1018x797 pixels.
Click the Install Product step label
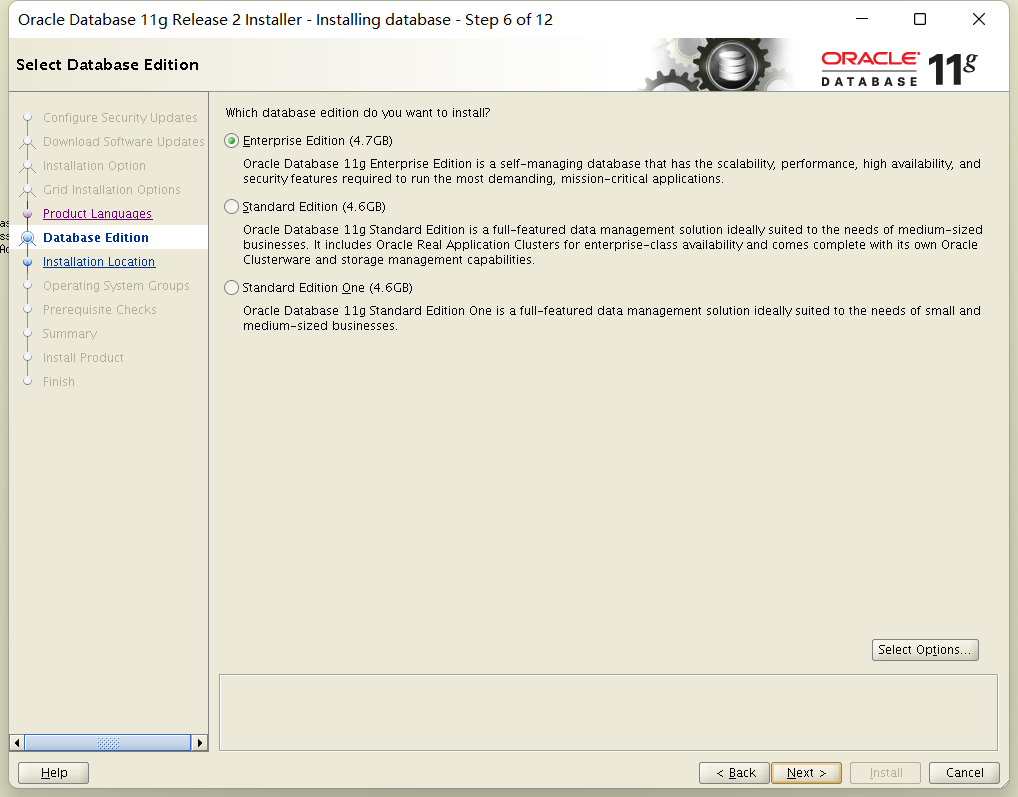click(x=83, y=358)
